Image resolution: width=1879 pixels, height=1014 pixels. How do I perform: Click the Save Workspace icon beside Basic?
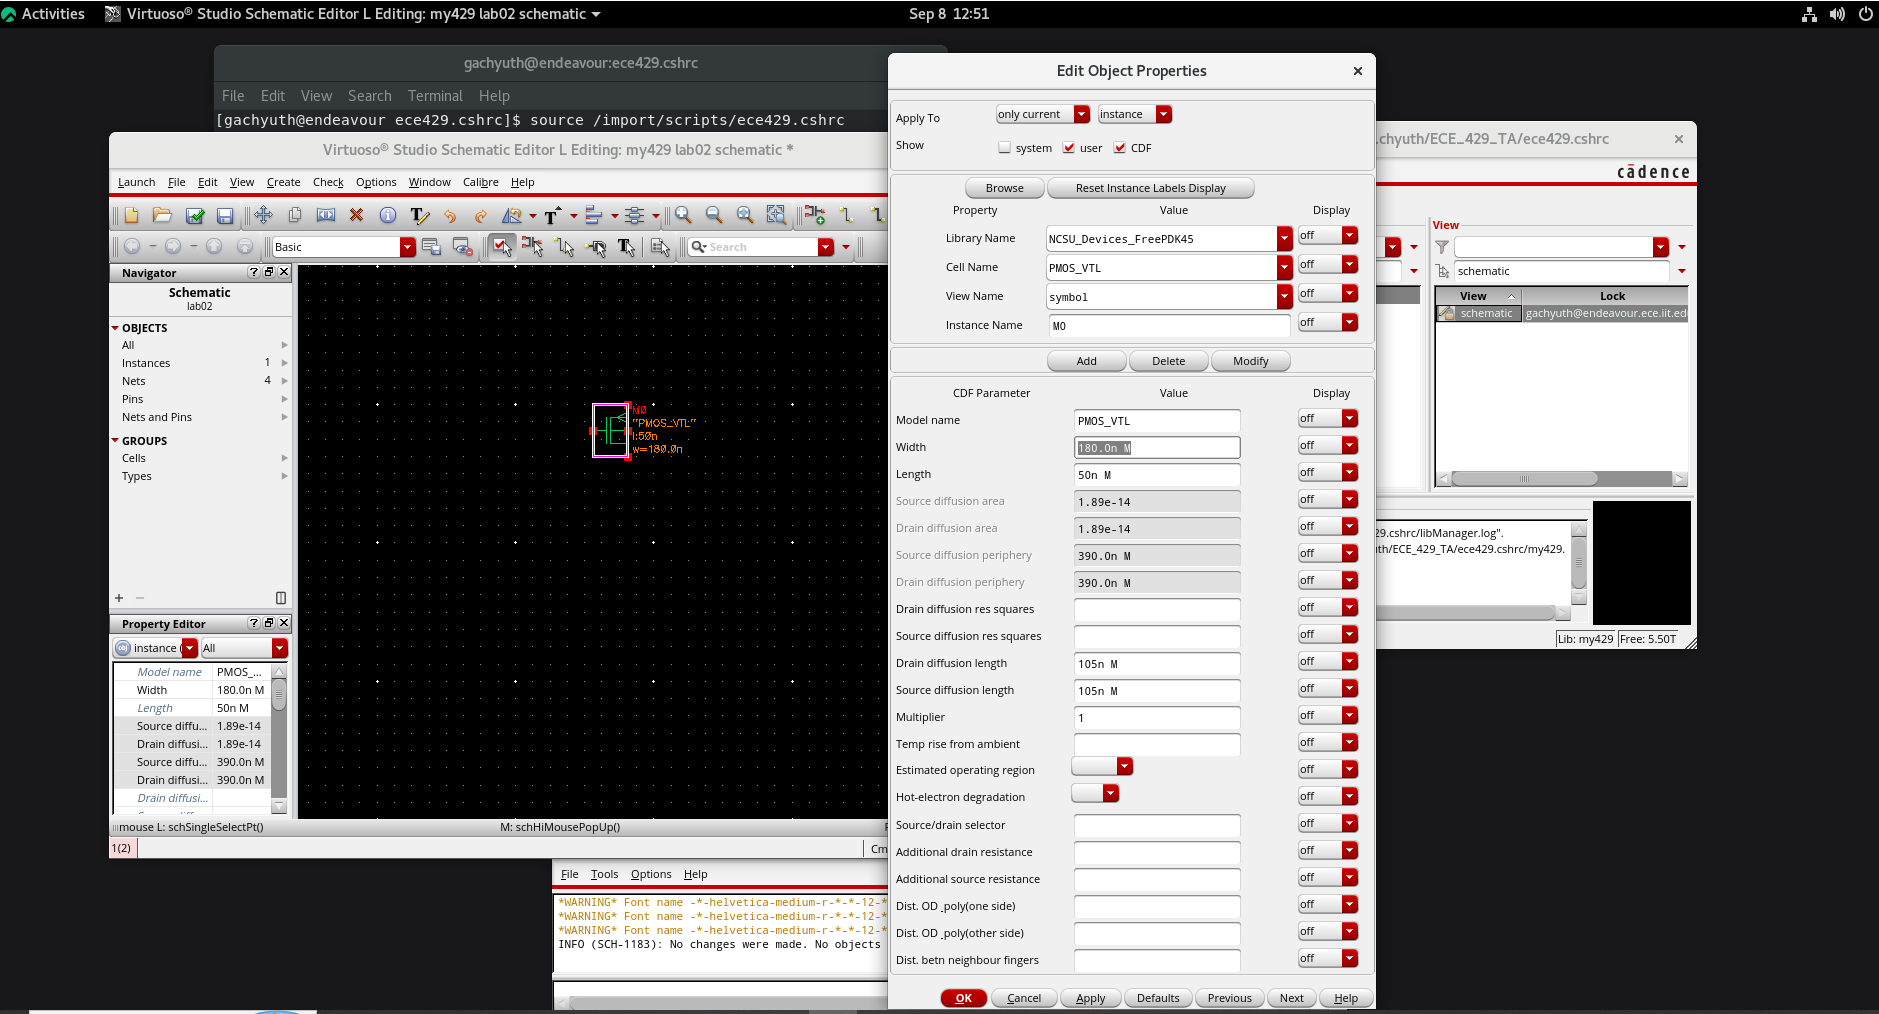coord(431,247)
